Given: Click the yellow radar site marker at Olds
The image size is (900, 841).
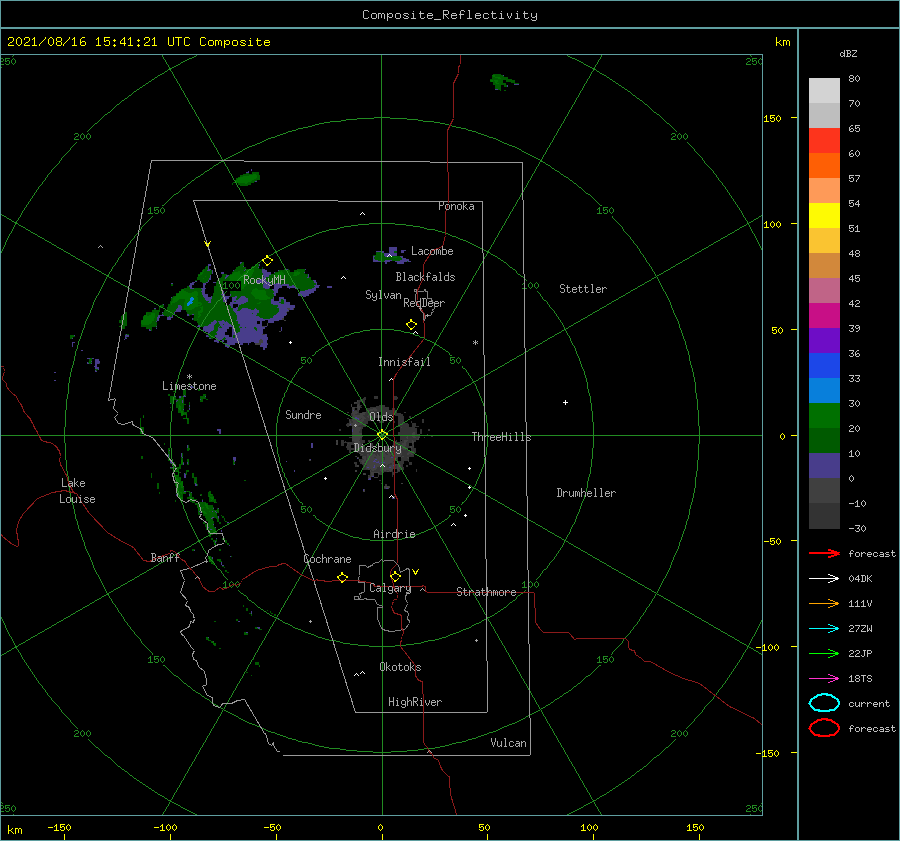Looking at the screenshot, I should coord(382,435).
